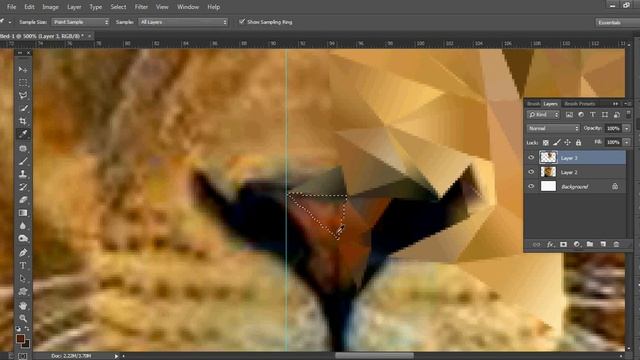The width and height of the screenshot is (640, 360).
Task: Select the Clone Stamp tool
Action: click(x=23, y=174)
